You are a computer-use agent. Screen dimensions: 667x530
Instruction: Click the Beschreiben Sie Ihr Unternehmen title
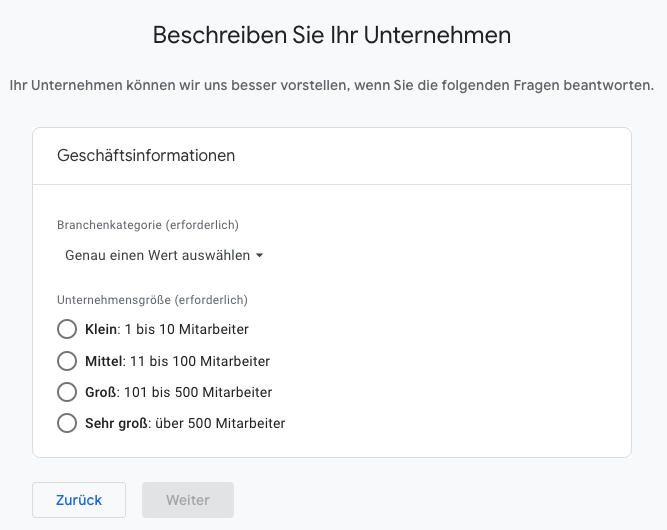point(332,35)
